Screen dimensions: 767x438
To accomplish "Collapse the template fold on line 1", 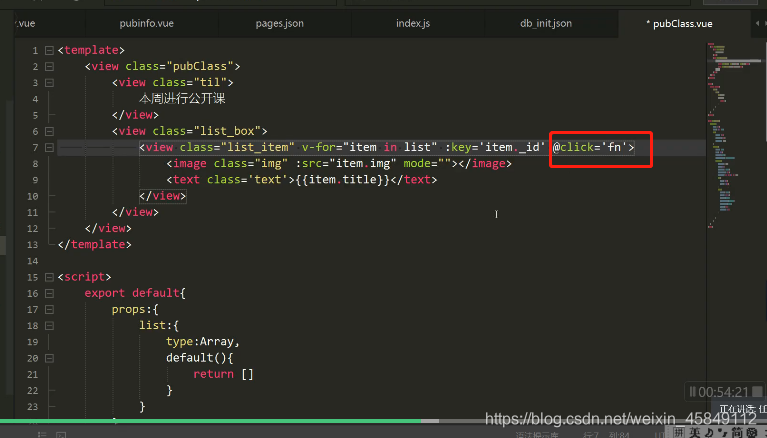I will click(49, 50).
